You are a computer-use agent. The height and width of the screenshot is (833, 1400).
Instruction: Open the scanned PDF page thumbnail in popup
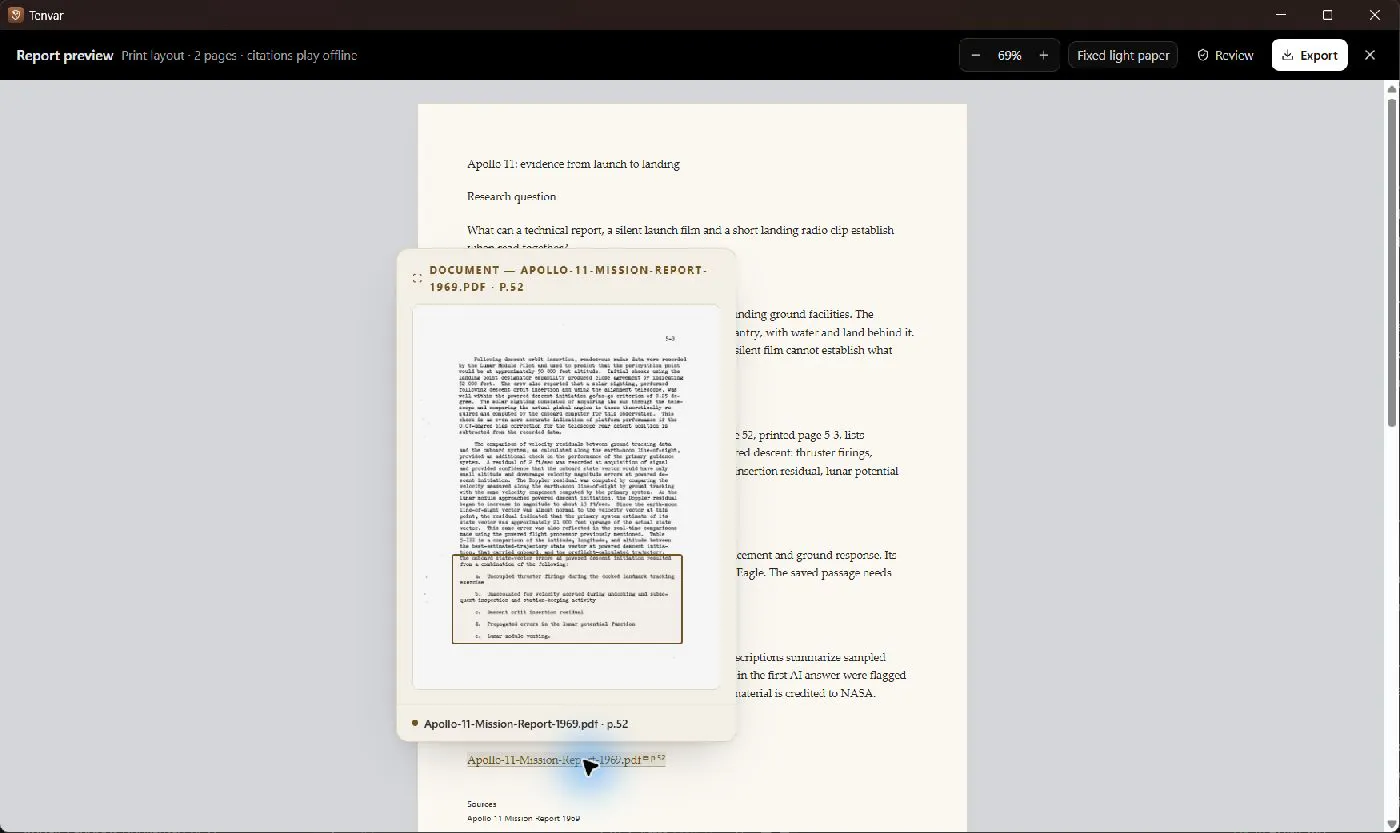pos(566,497)
